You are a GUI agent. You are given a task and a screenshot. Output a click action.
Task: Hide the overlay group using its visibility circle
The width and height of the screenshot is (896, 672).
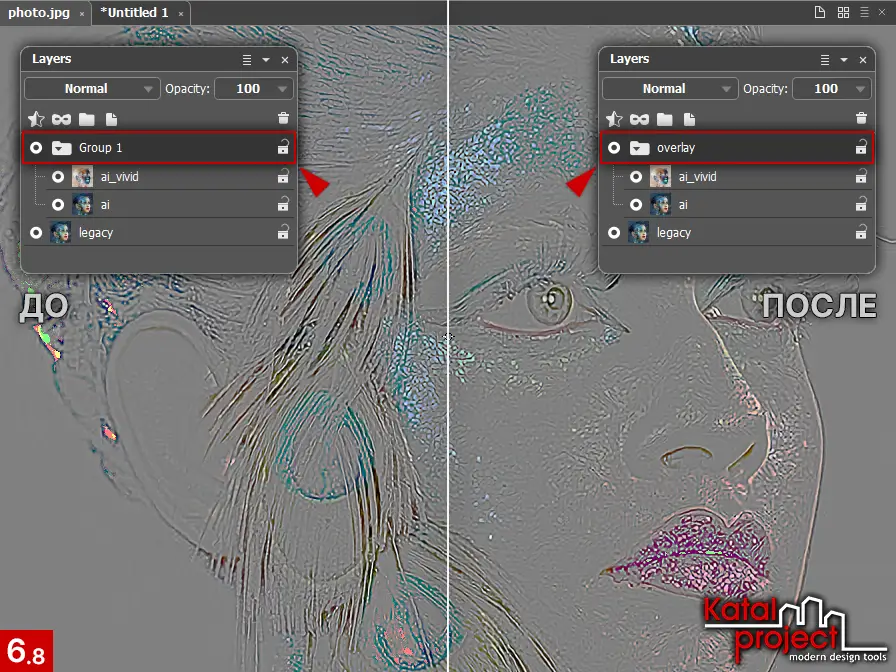coord(614,148)
